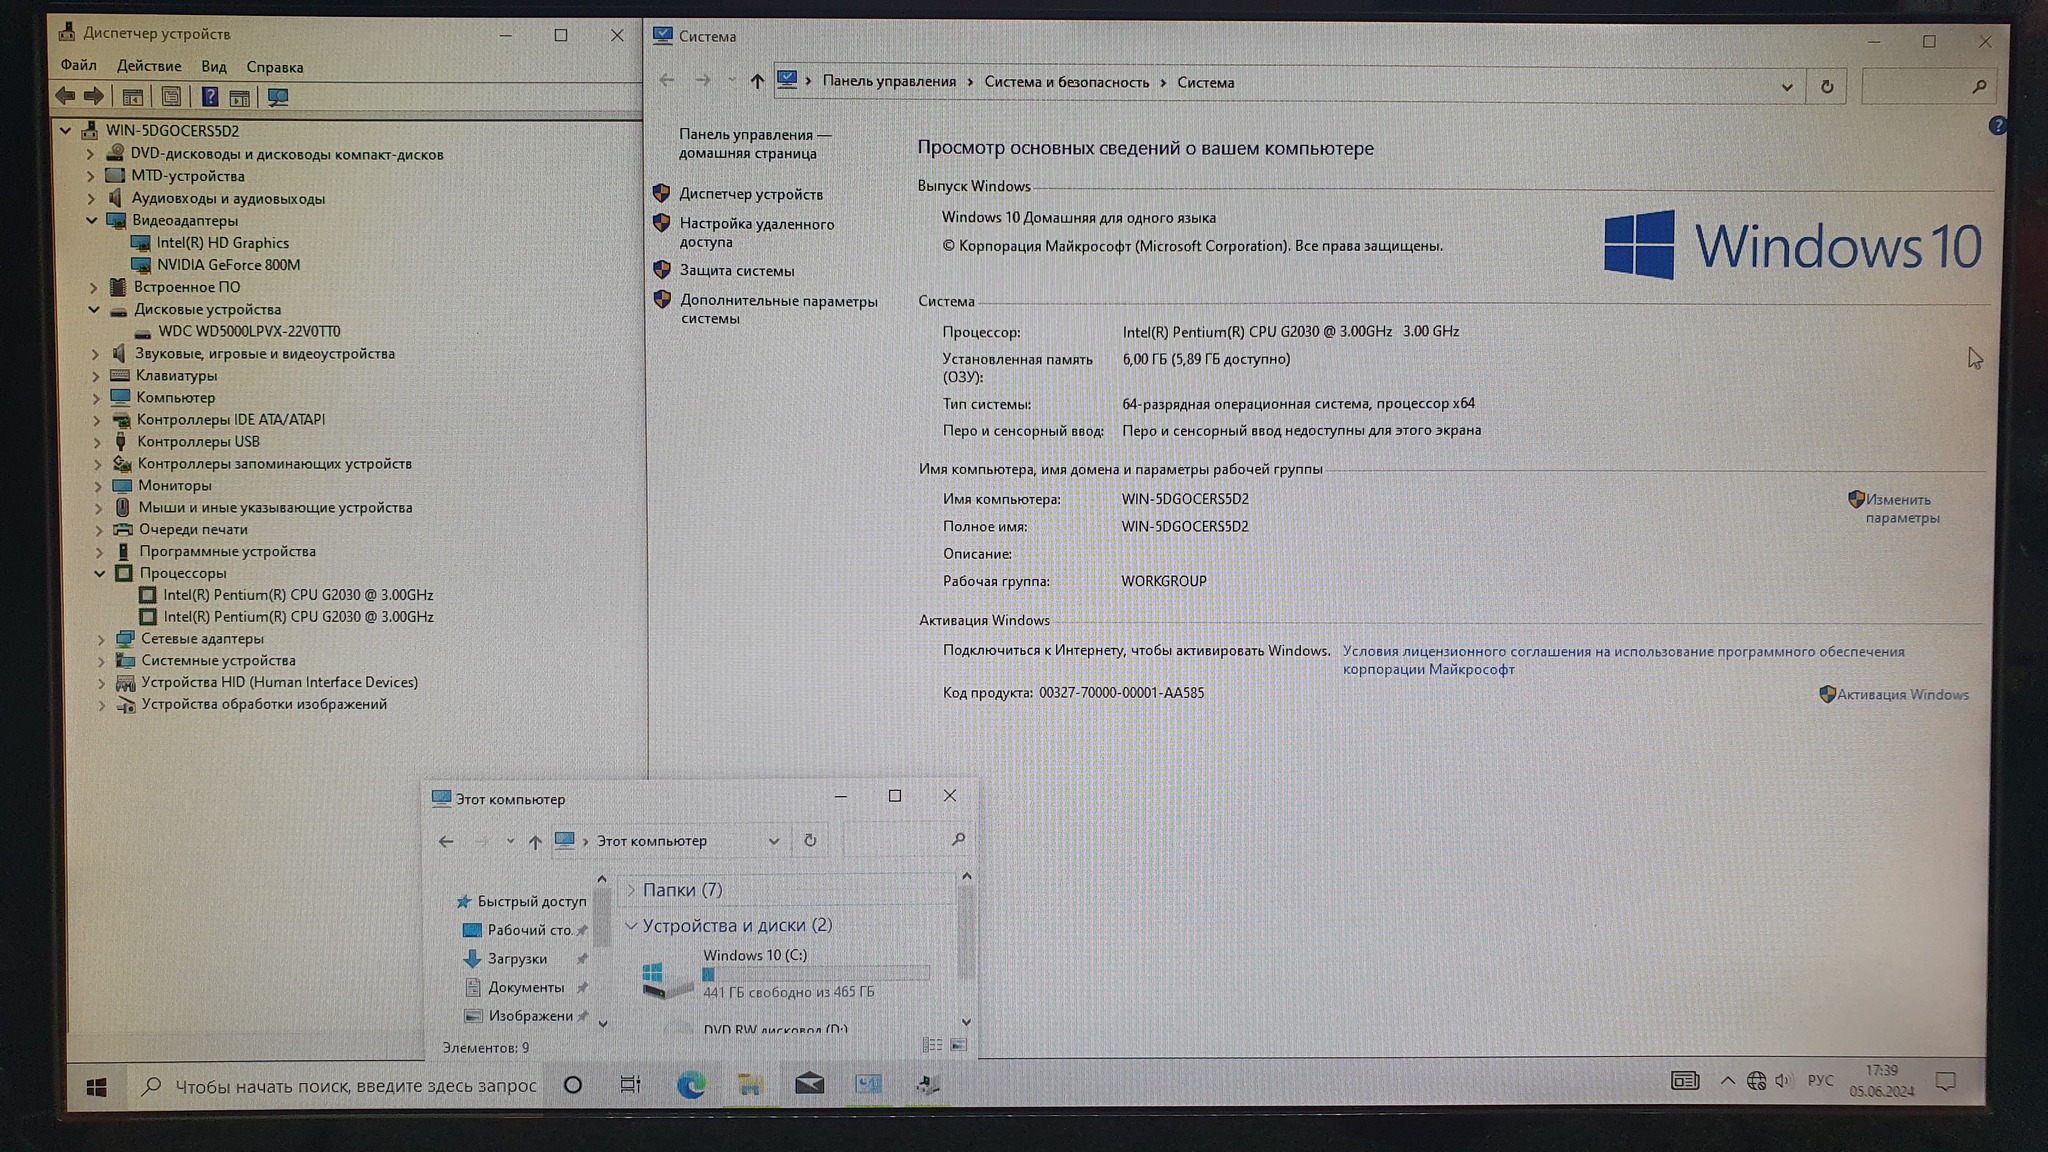
Task: Click the show/hide console tree toolbar icon
Action: [132, 97]
